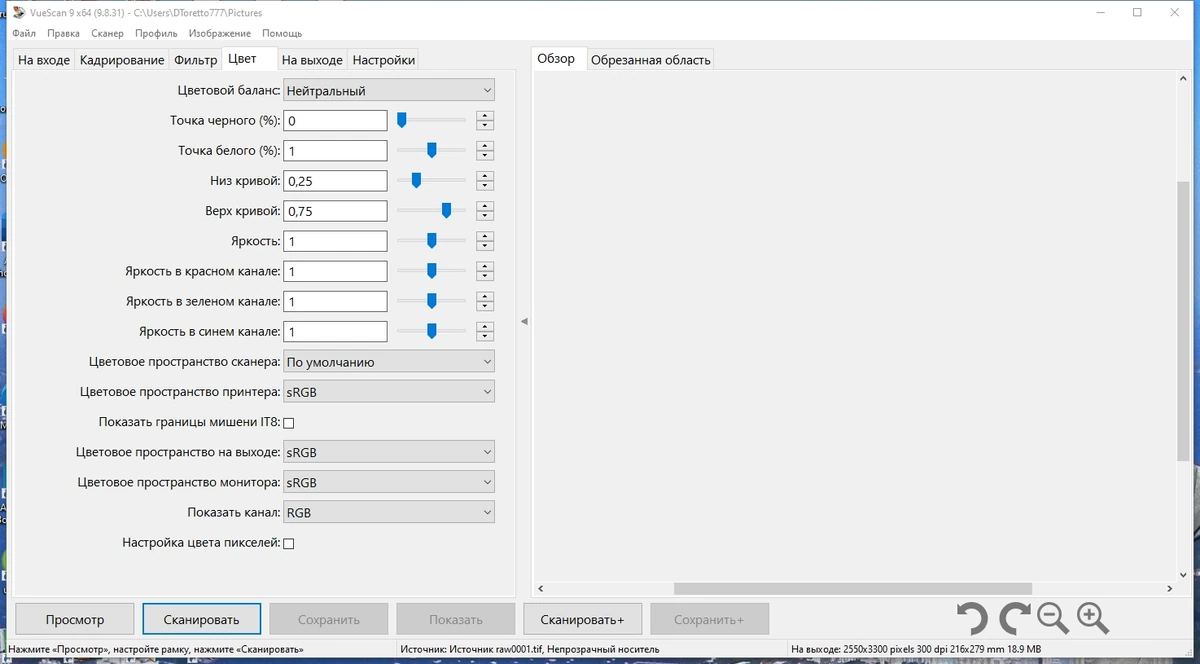Click the preview scrollbar right arrow
Screen dimensions: 1200x664
coord(1169,589)
